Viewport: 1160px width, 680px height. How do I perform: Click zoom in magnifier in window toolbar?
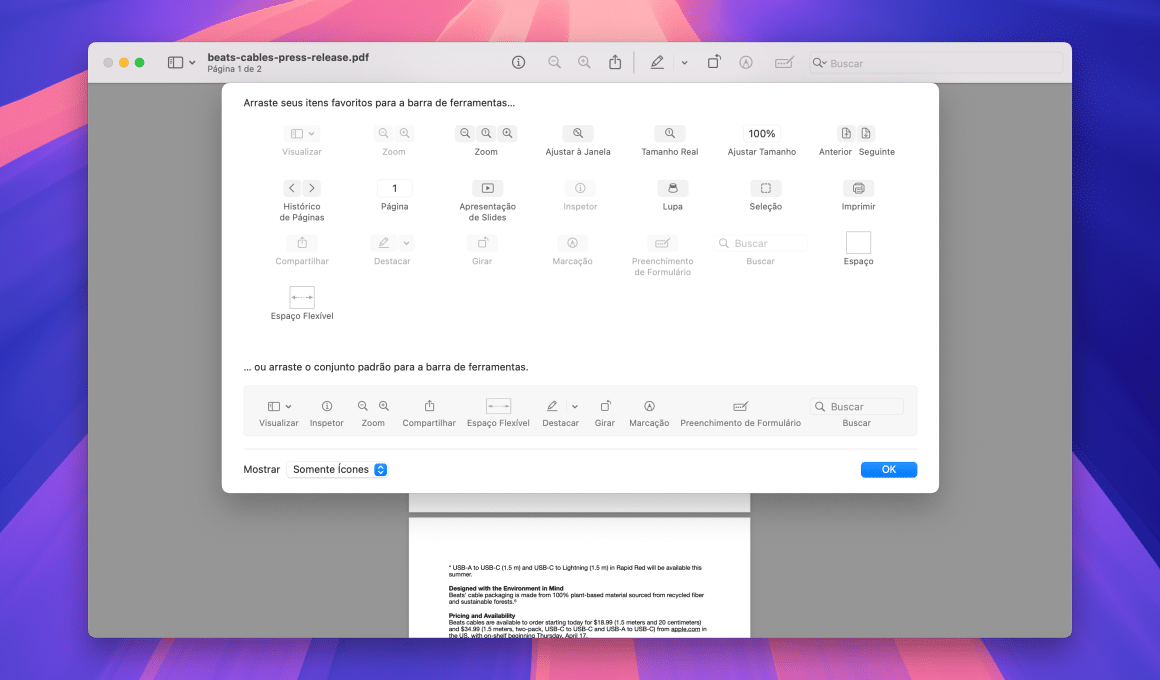click(584, 63)
